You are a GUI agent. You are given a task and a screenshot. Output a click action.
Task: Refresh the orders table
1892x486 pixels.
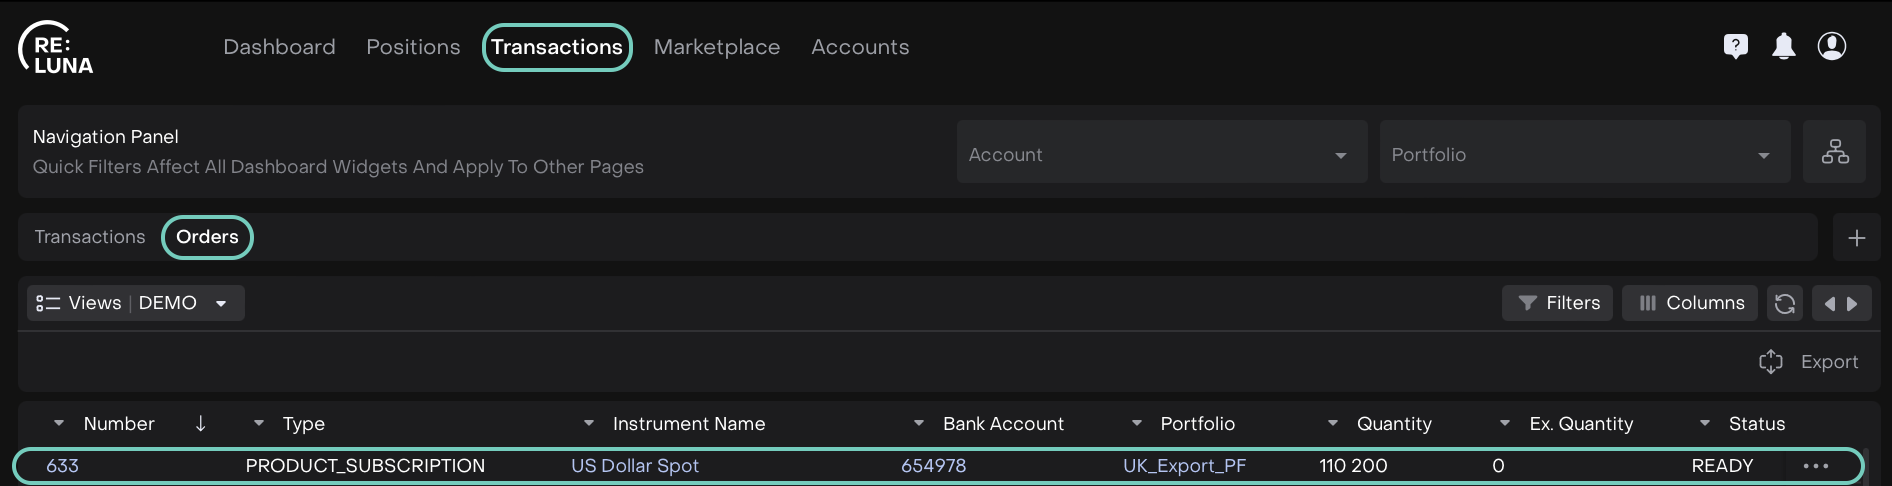[1784, 303]
